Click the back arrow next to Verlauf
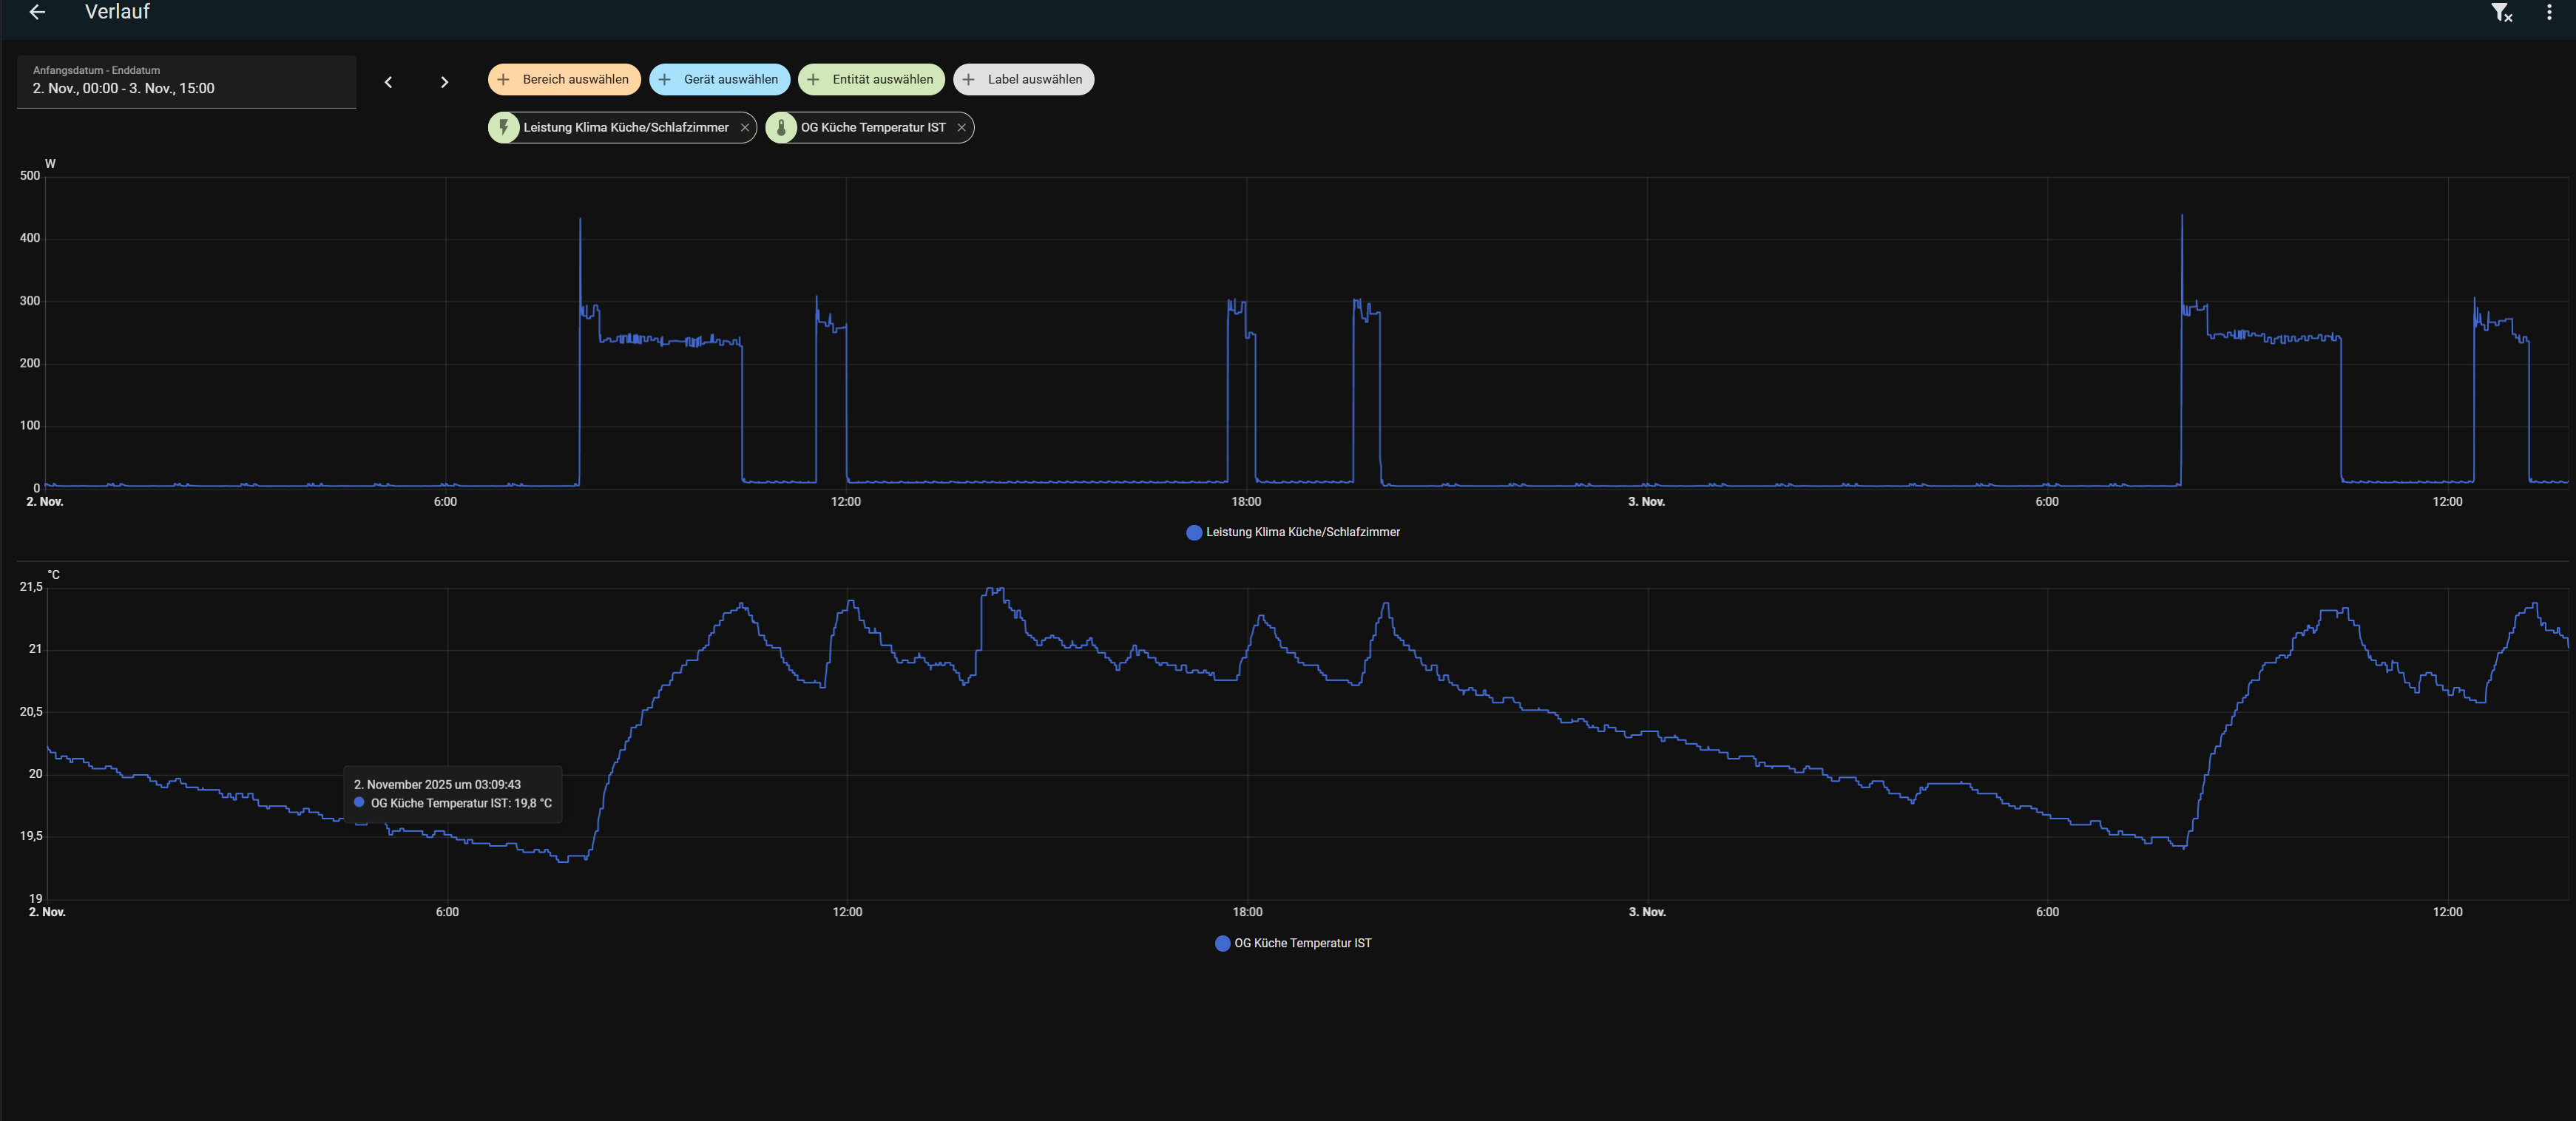The width and height of the screenshot is (2576, 1121). click(37, 12)
